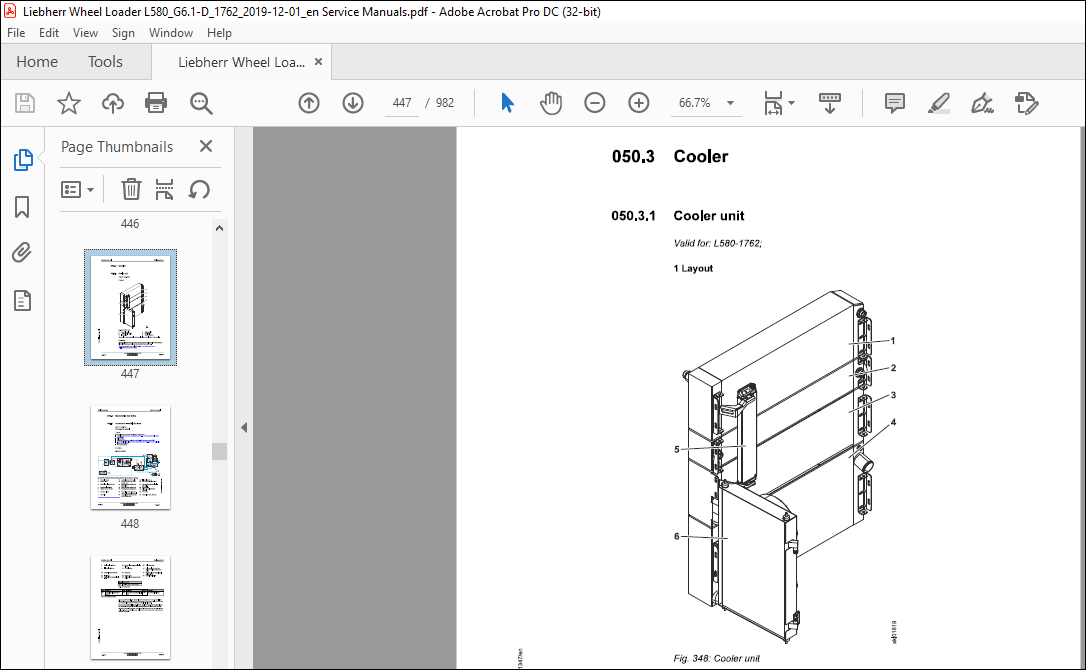Open the Edit menu
The height and width of the screenshot is (670, 1086).
click(48, 33)
